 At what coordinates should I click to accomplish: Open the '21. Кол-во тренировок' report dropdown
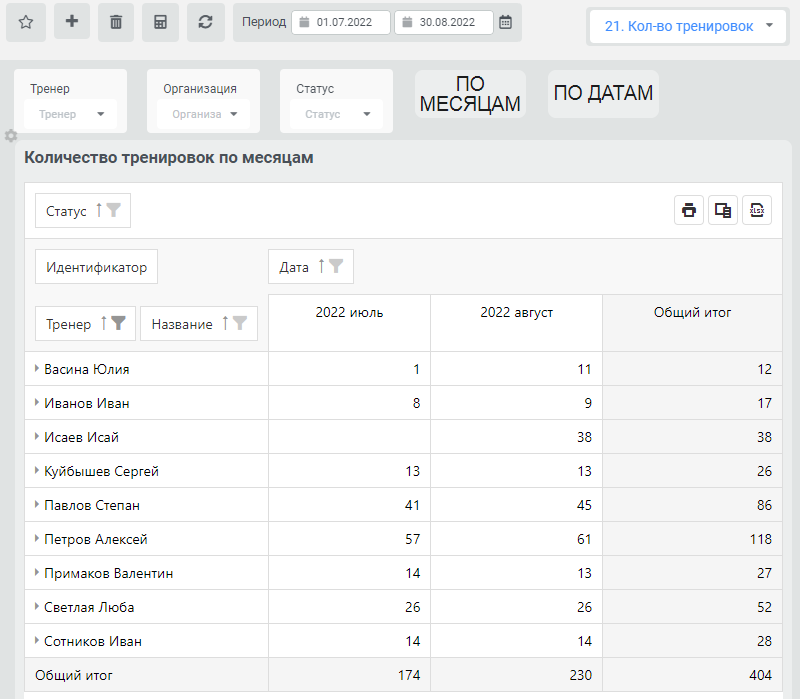click(x=688, y=27)
